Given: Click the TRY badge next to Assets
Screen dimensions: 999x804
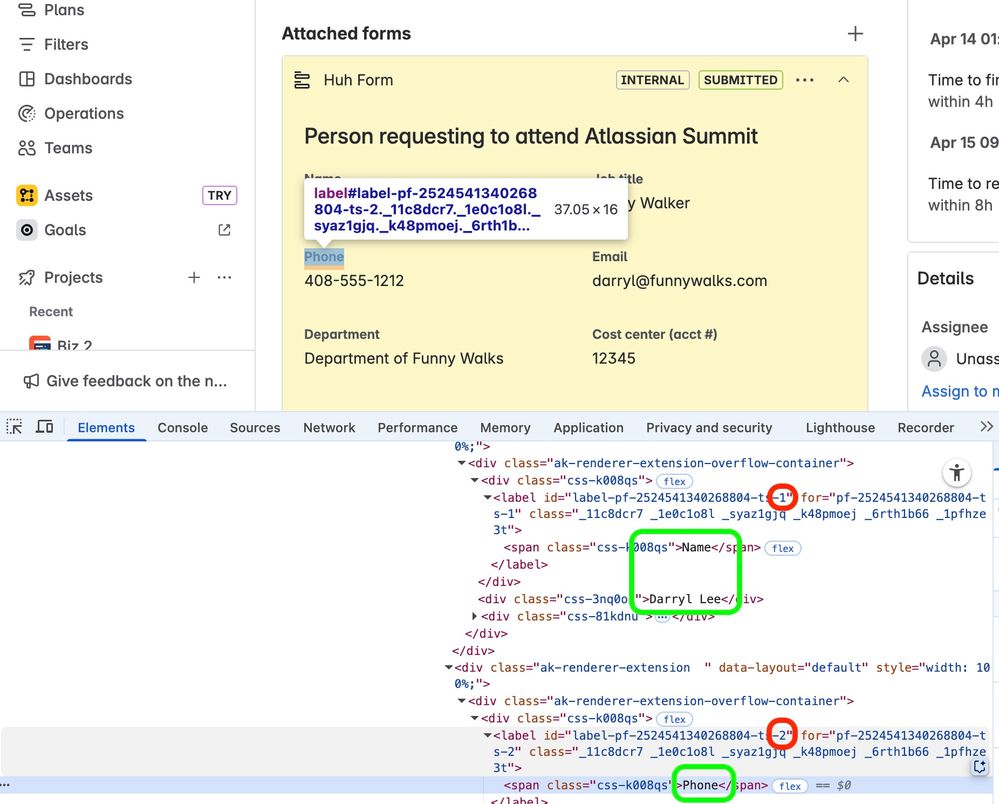Looking at the screenshot, I should [219, 196].
